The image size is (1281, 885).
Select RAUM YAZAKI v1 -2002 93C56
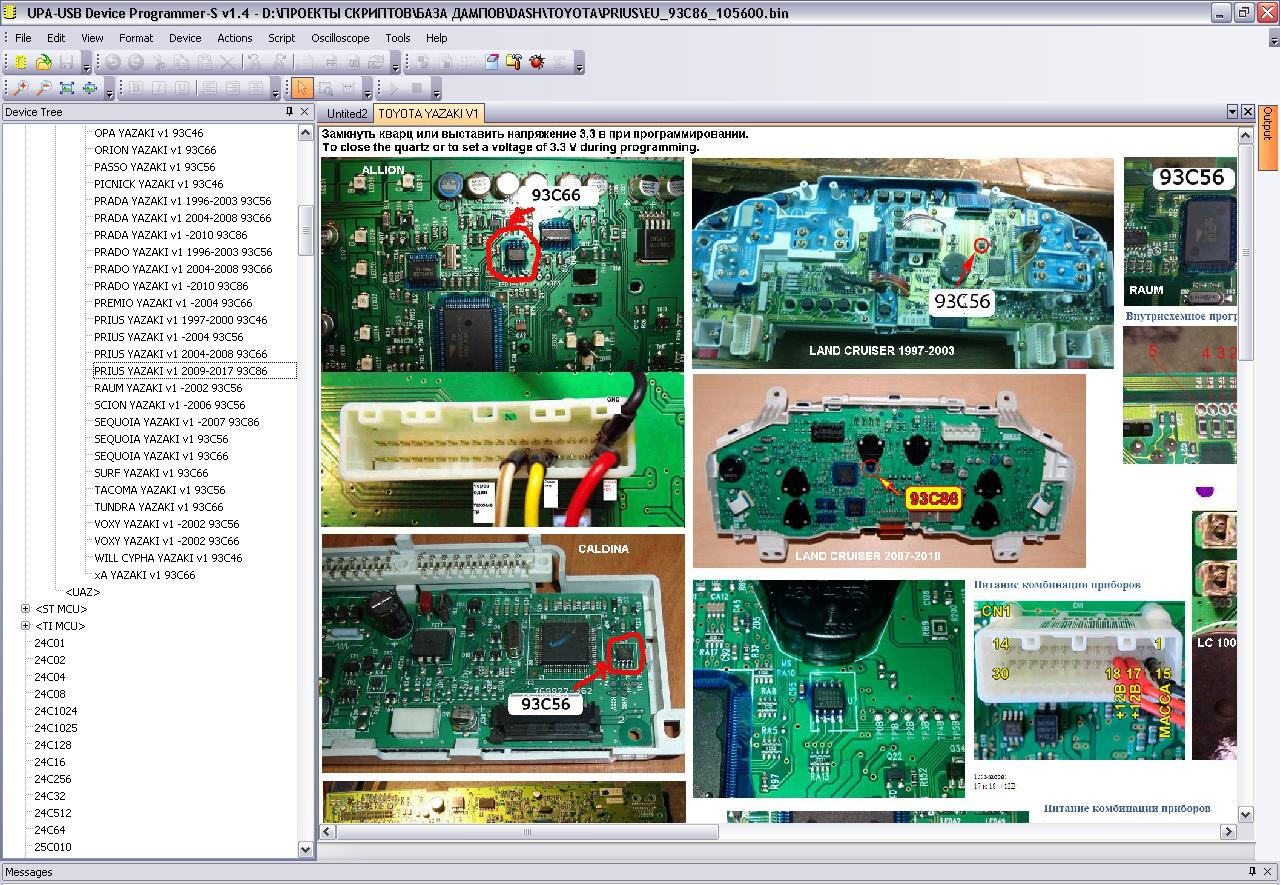[168, 388]
